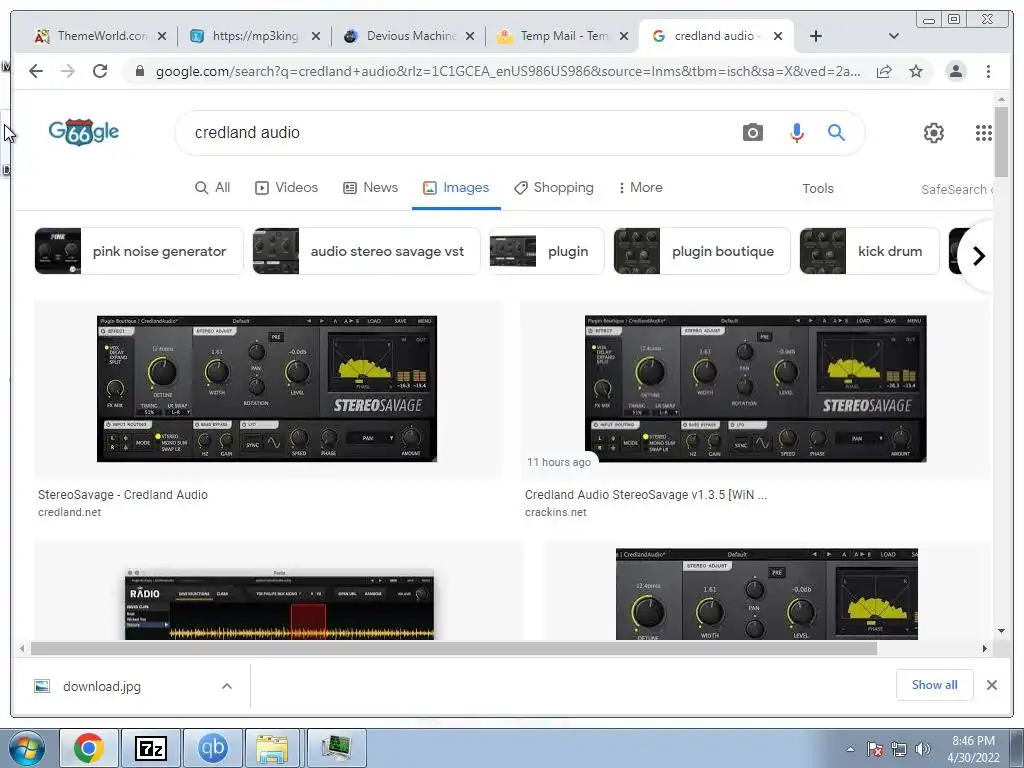Open the search Tools options
This screenshot has width=1024, height=768.
(x=818, y=188)
